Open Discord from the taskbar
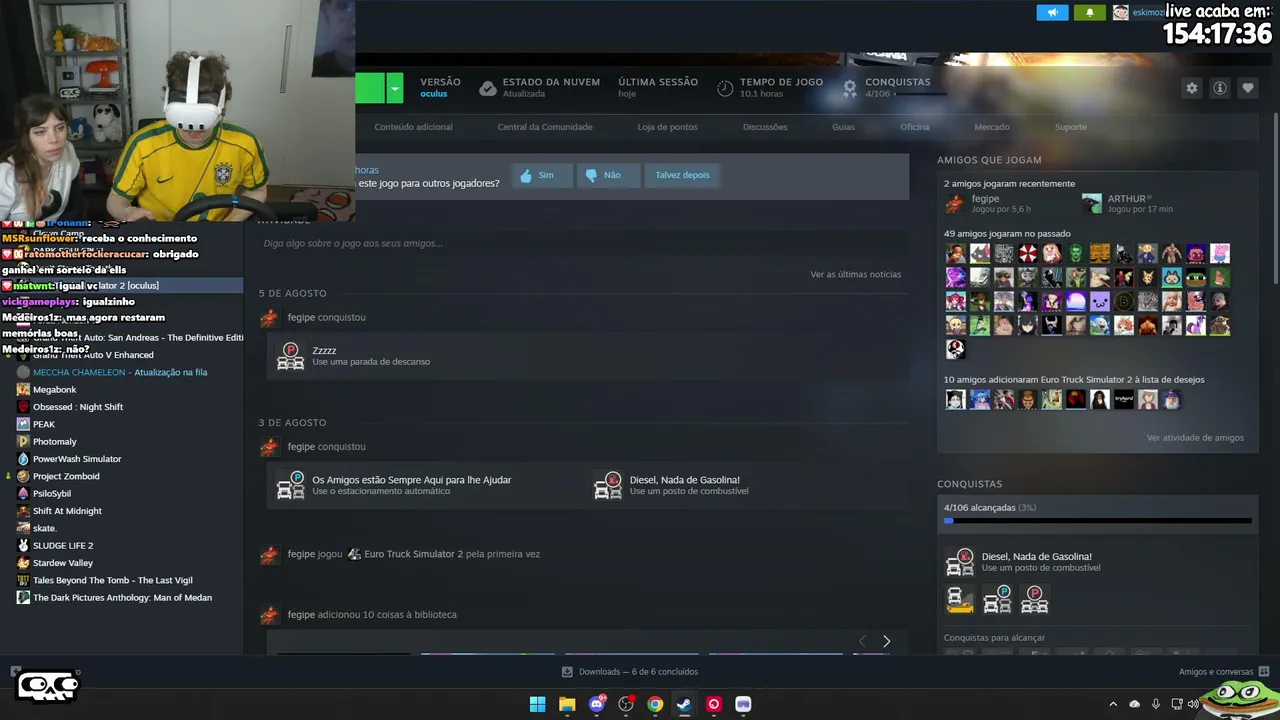This screenshot has width=1280, height=720. click(x=597, y=704)
